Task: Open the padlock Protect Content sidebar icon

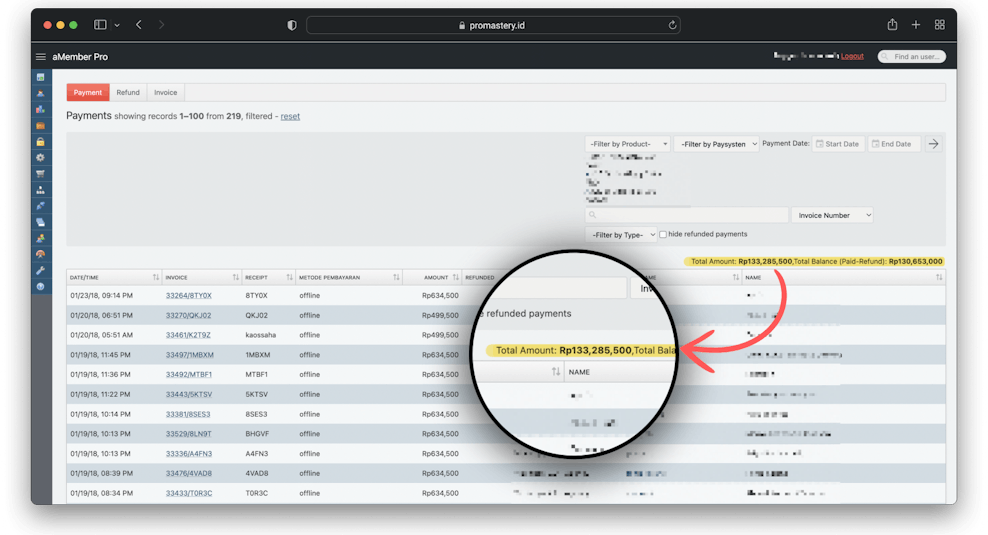Action: (40, 142)
